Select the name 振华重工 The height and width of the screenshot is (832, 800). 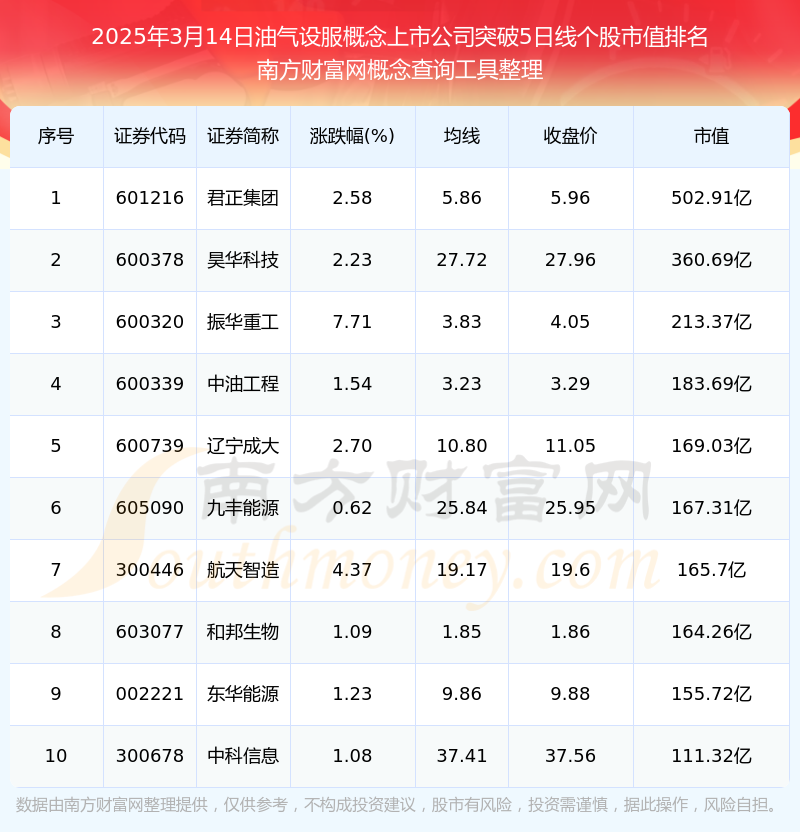(x=243, y=322)
